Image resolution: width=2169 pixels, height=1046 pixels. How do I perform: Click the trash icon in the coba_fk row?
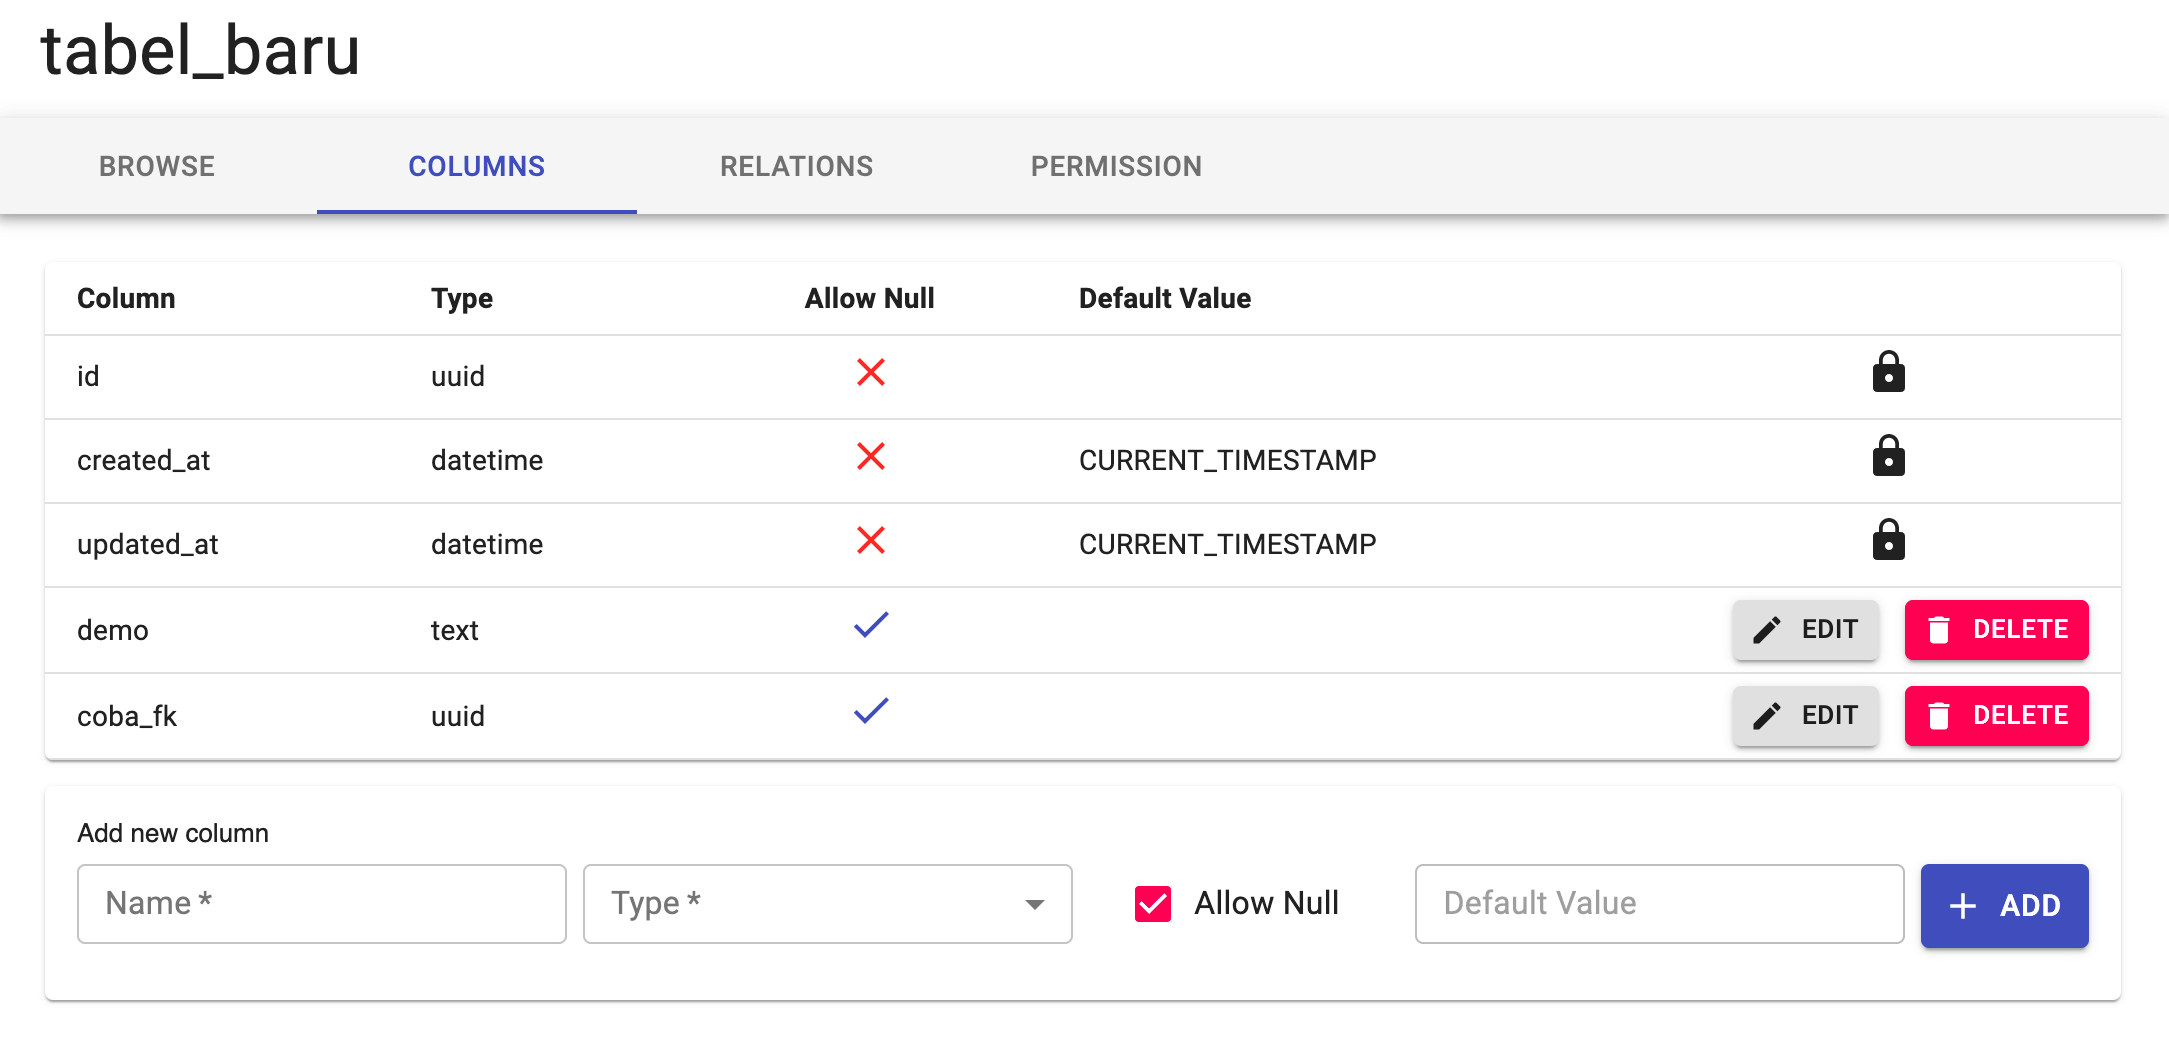pyautogui.click(x=1939, y=716)
